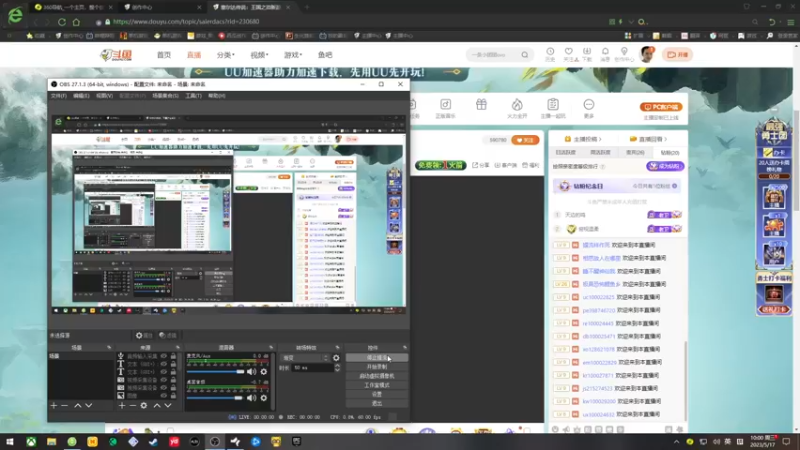
Task: Click the 火力全开 flame icon
Action: [517, 105]
